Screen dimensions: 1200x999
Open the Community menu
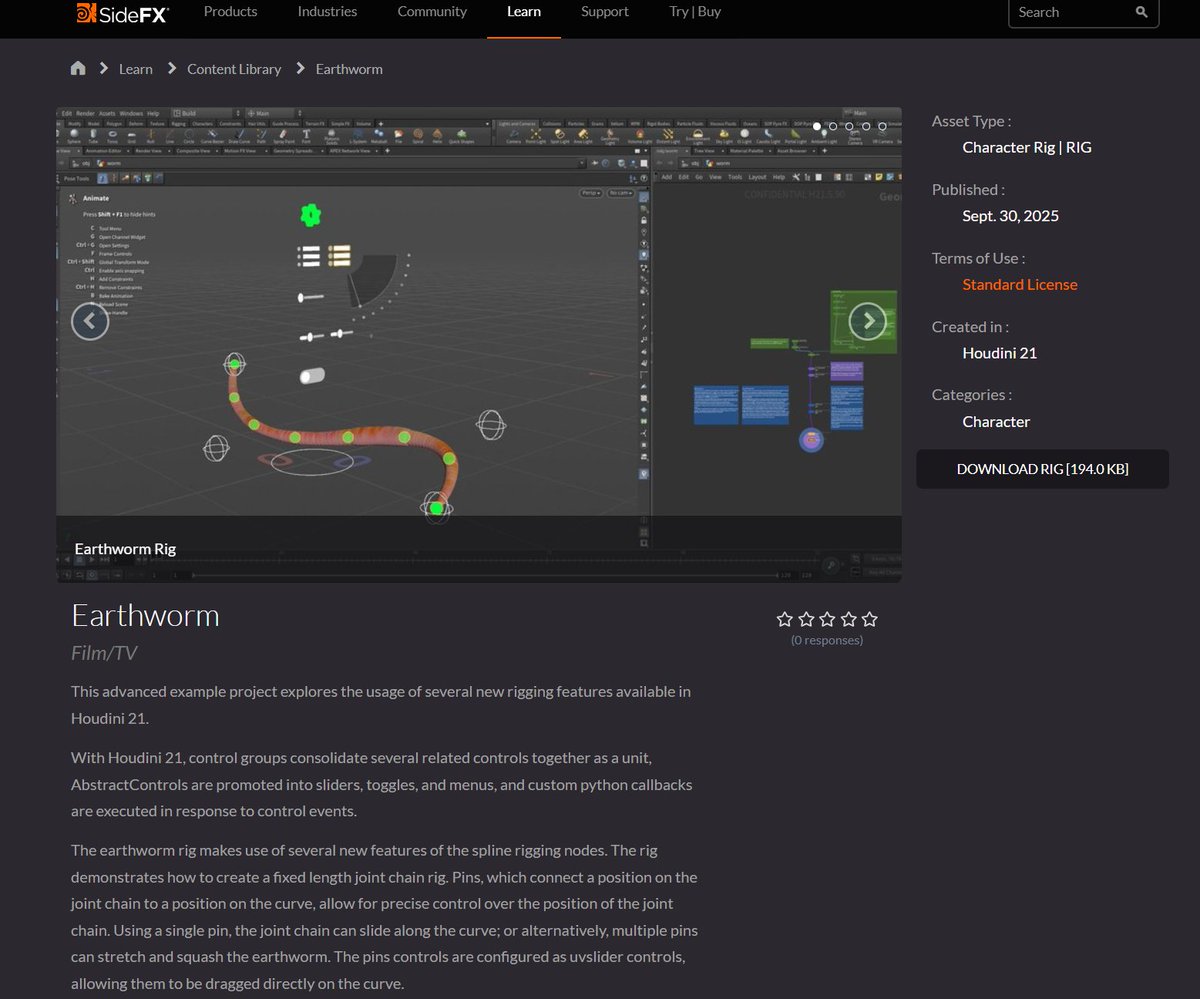tap(432, 12)
